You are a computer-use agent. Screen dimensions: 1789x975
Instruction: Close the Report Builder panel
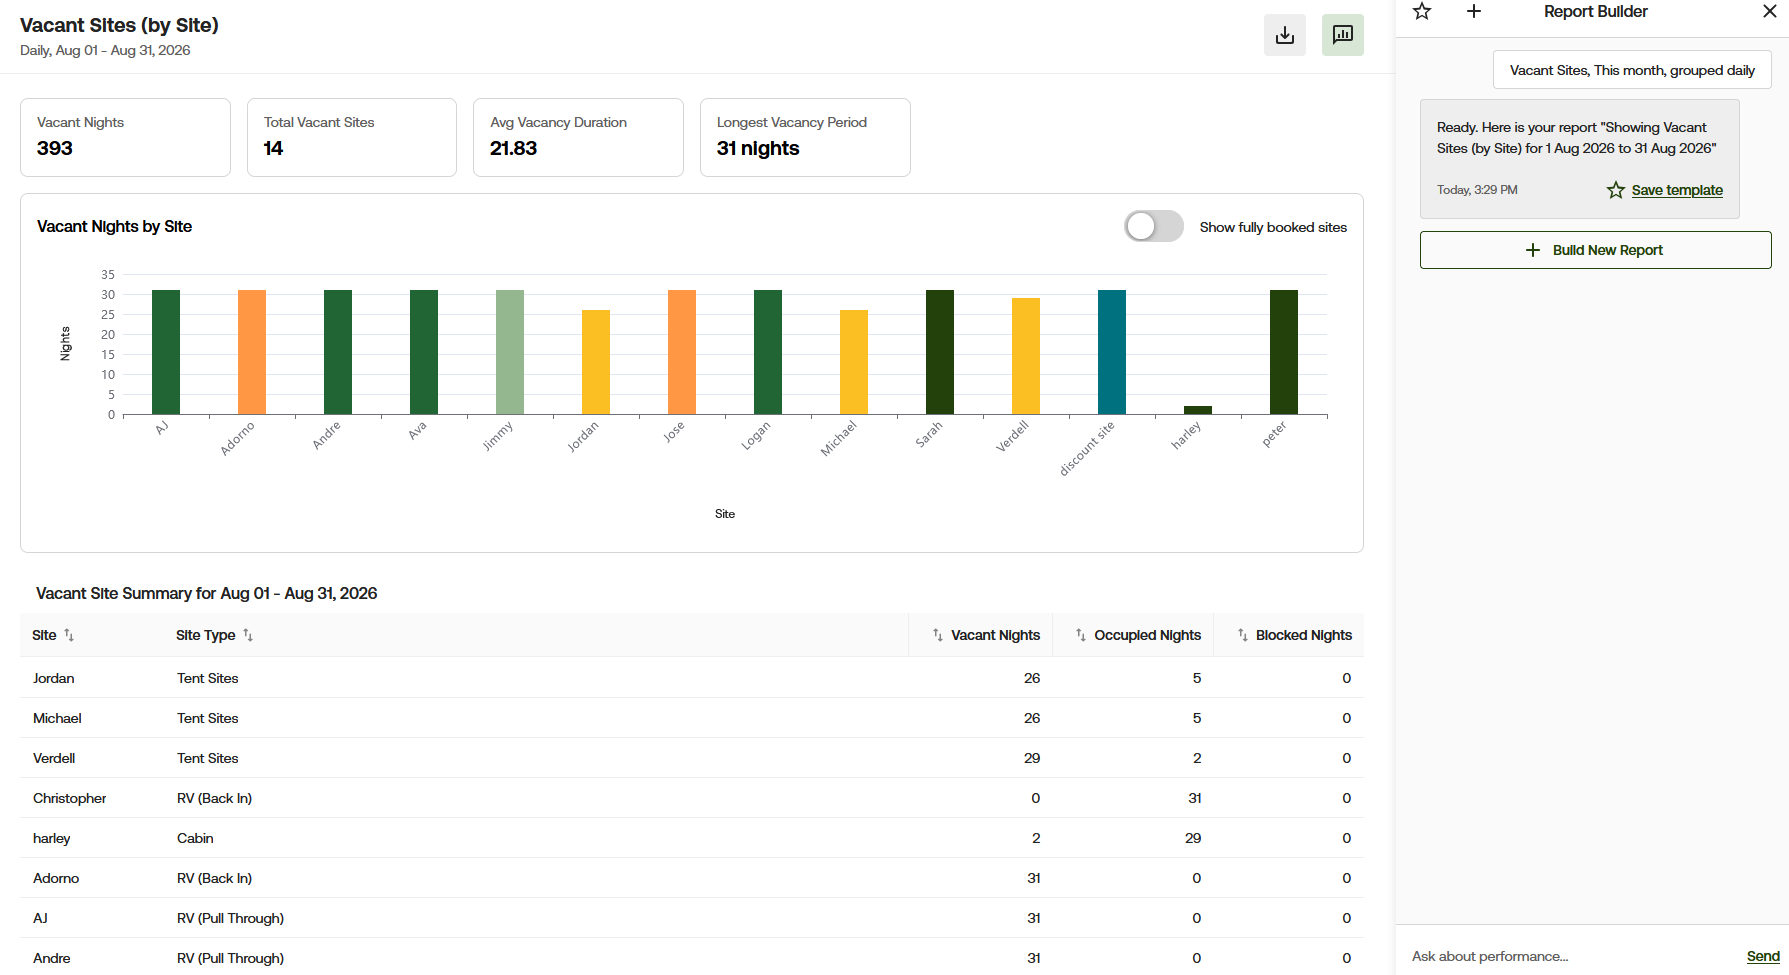coord(1769,11)
